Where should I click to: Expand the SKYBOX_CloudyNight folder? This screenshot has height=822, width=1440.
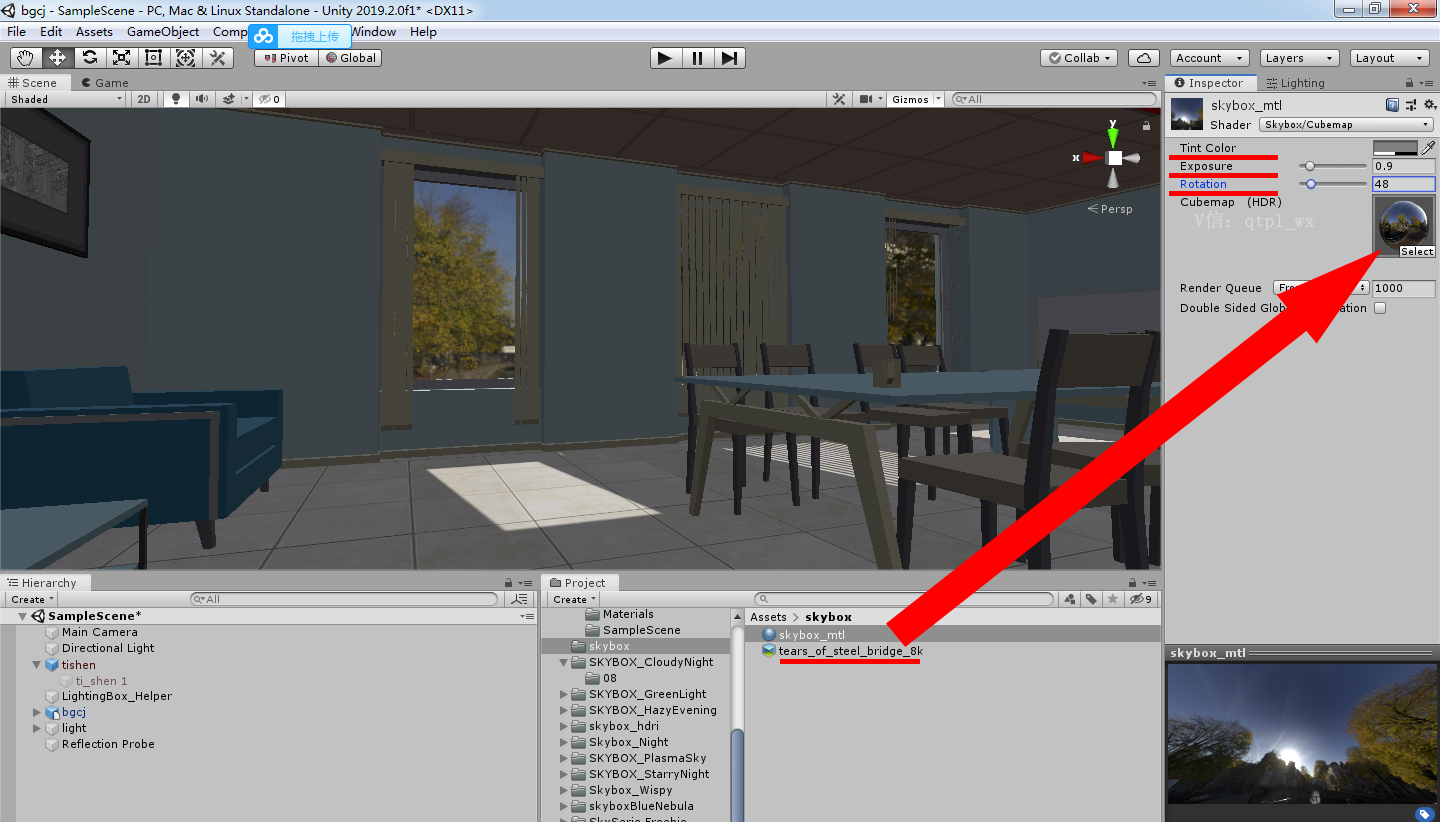click(x=566, y=662)
